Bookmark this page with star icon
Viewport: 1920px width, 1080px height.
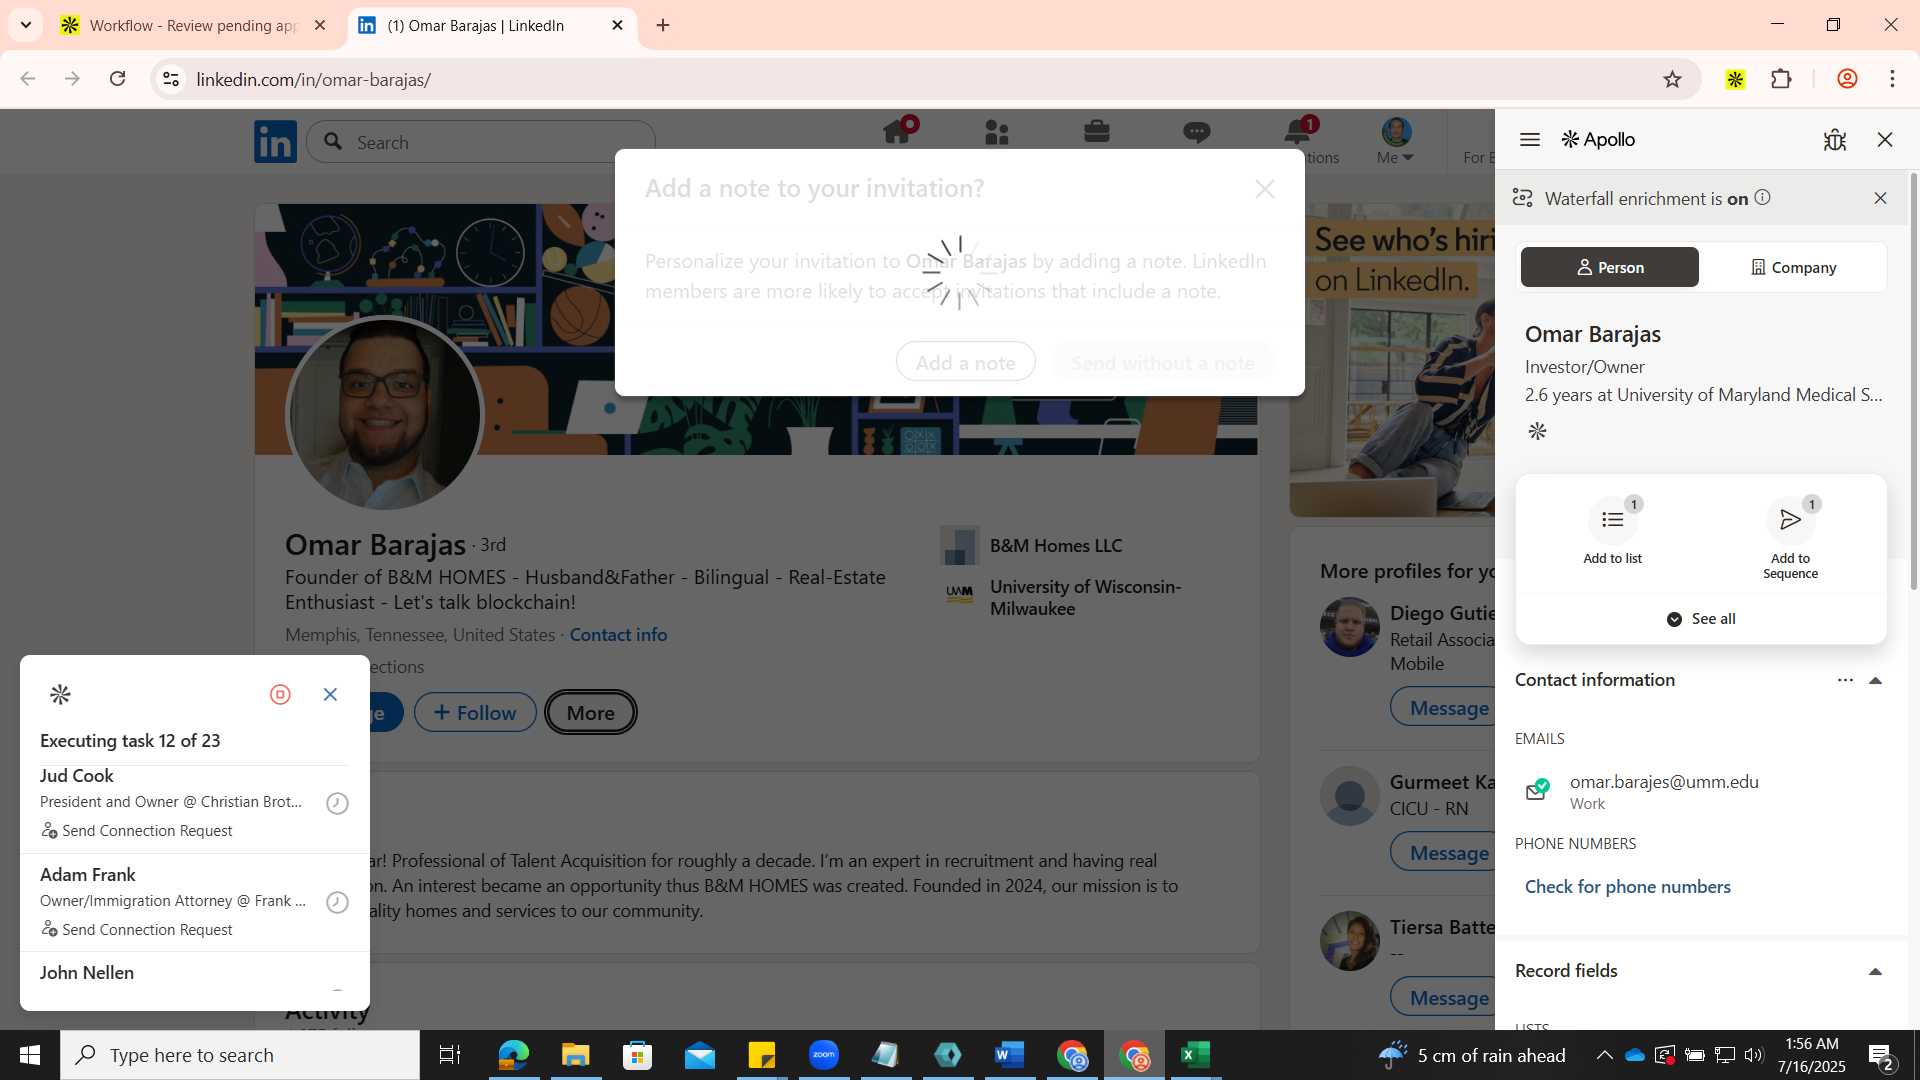pos(1672,79)
